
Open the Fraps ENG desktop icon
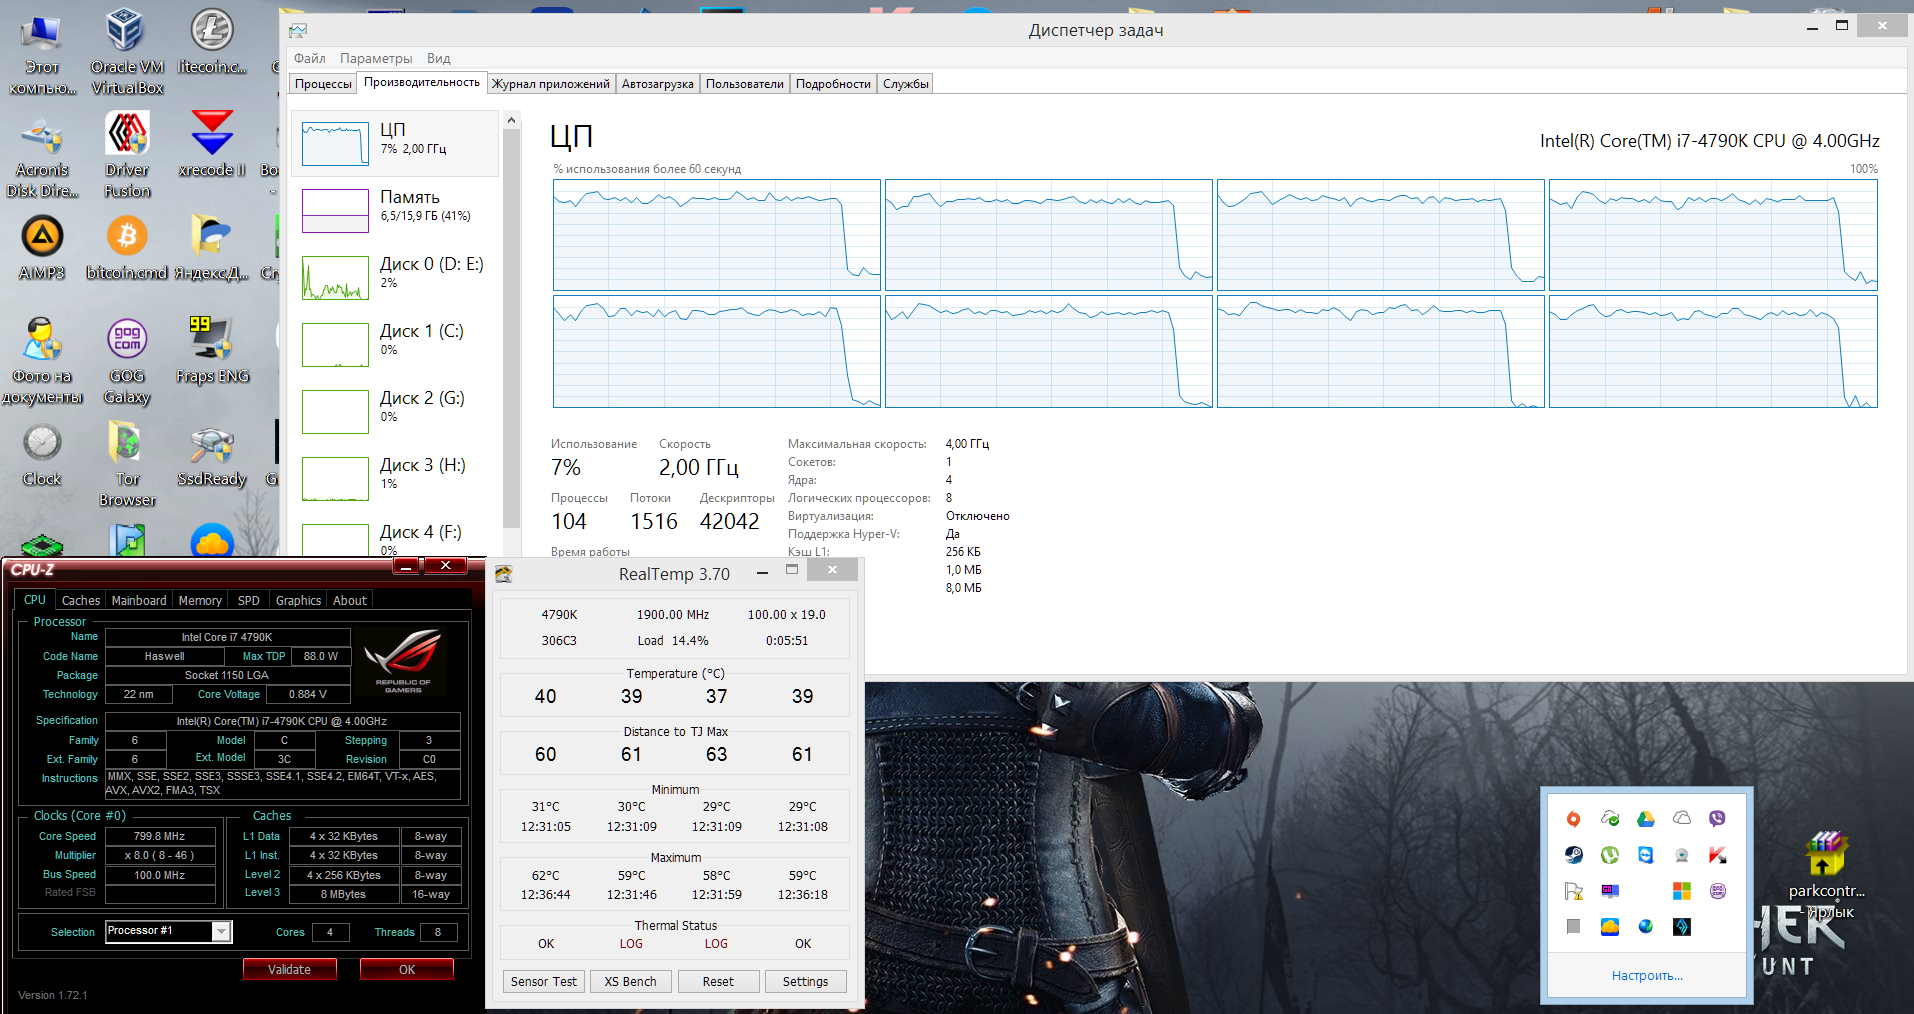click(x=213, y=350)
